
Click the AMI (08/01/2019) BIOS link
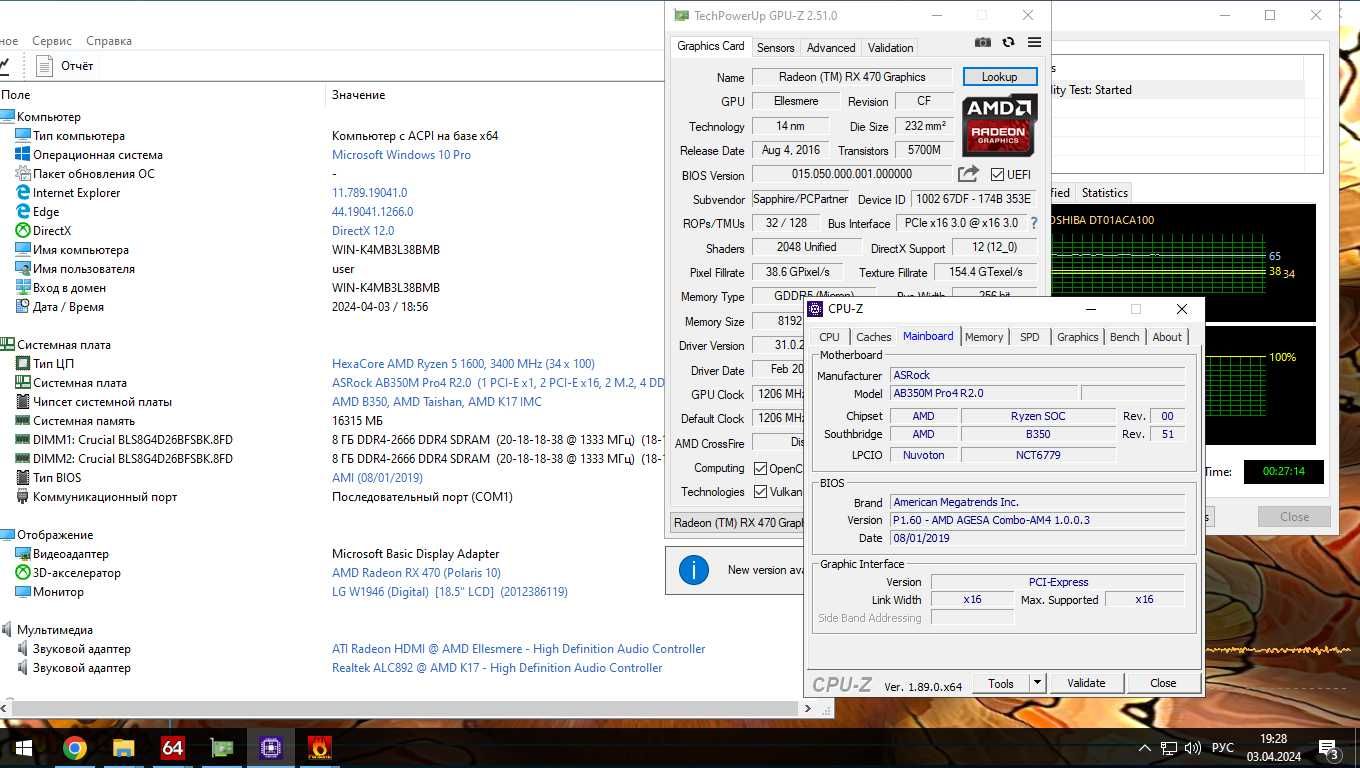[x=377, y=478]
